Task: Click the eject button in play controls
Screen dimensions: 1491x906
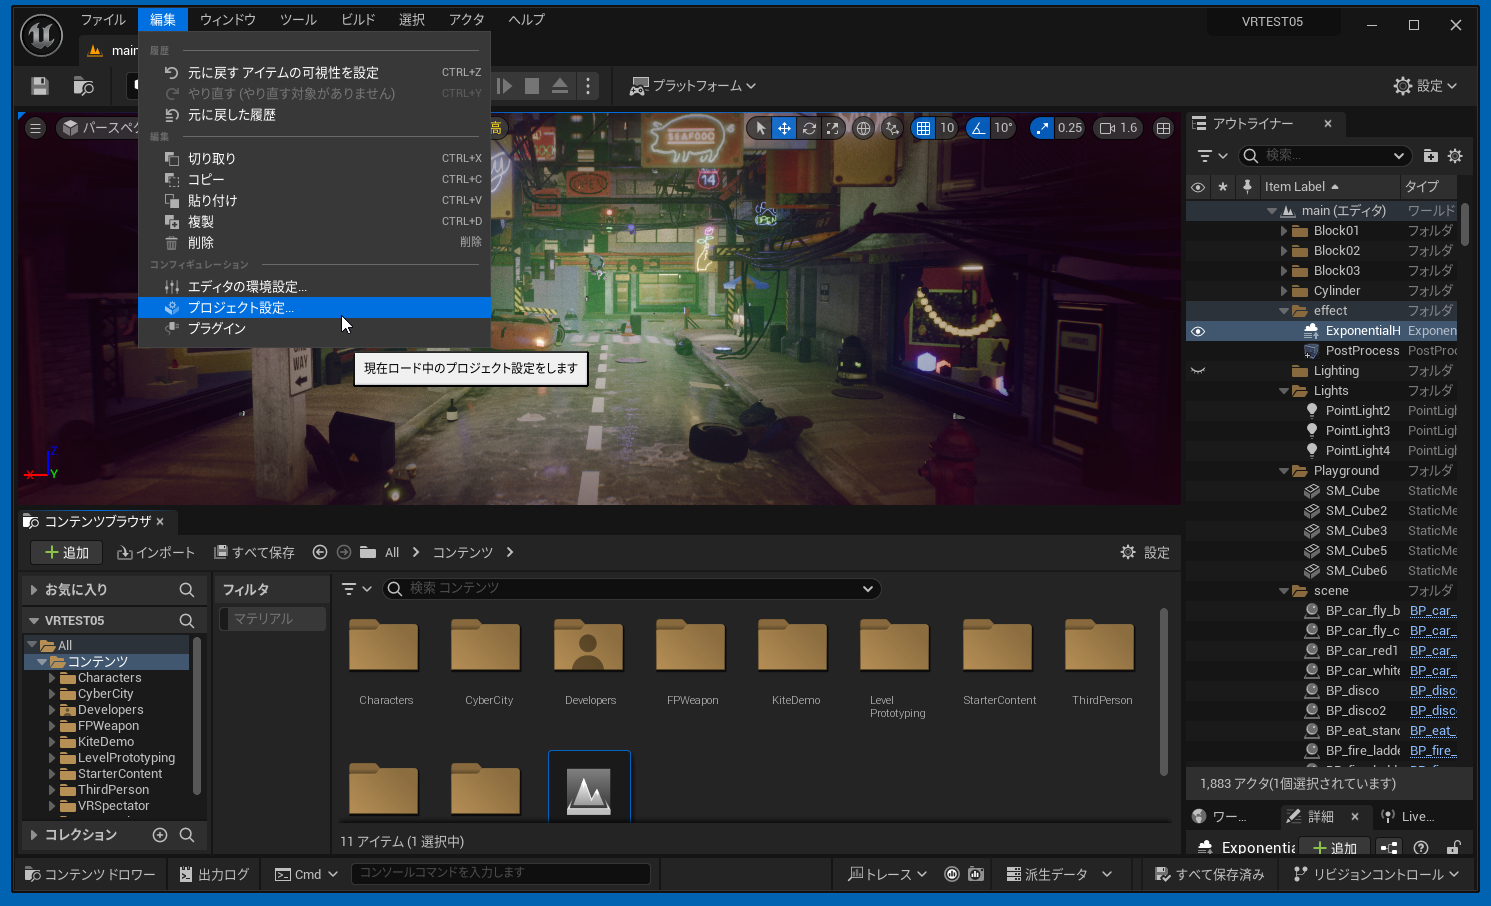Action: [560, 86]
